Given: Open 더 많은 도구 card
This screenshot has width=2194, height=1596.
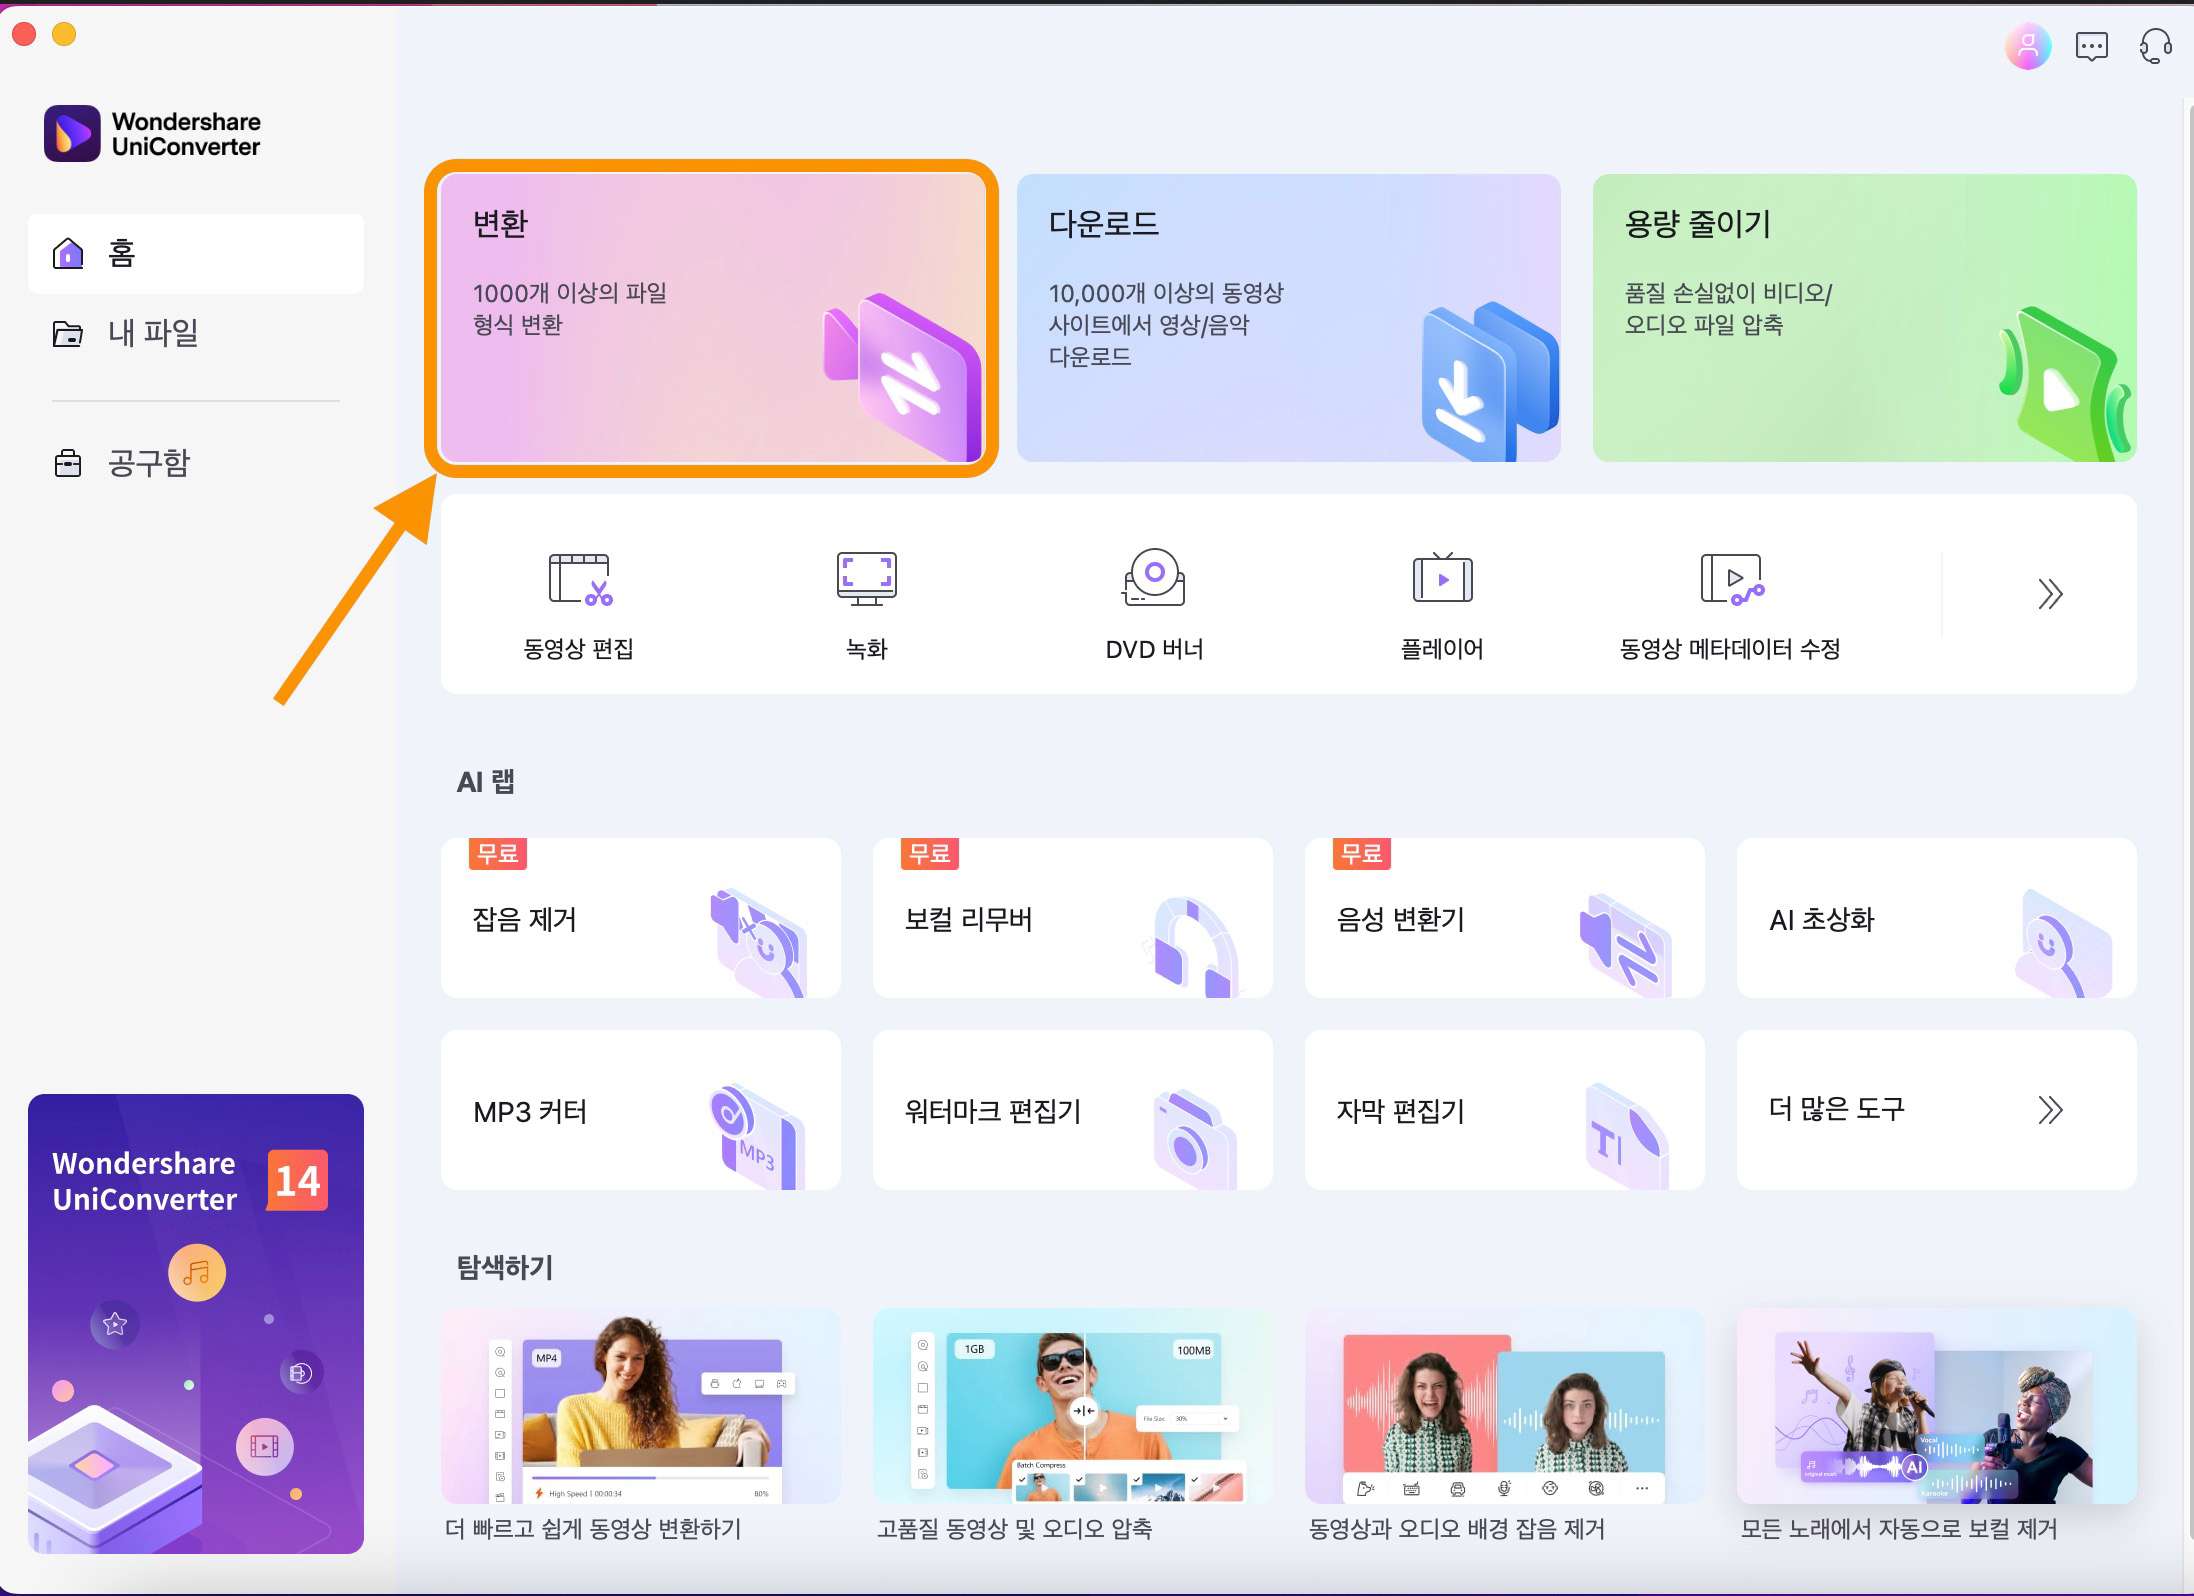Looking at the screenshot, I should point(1936,1110).
